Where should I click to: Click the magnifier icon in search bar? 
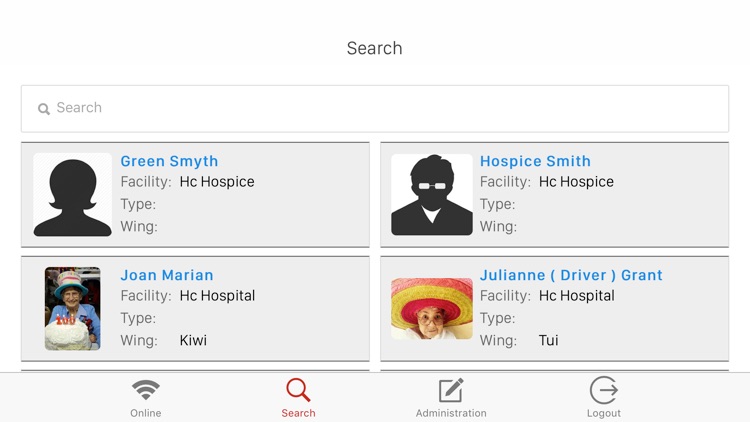pyautogui.click(x=44, y=109)
